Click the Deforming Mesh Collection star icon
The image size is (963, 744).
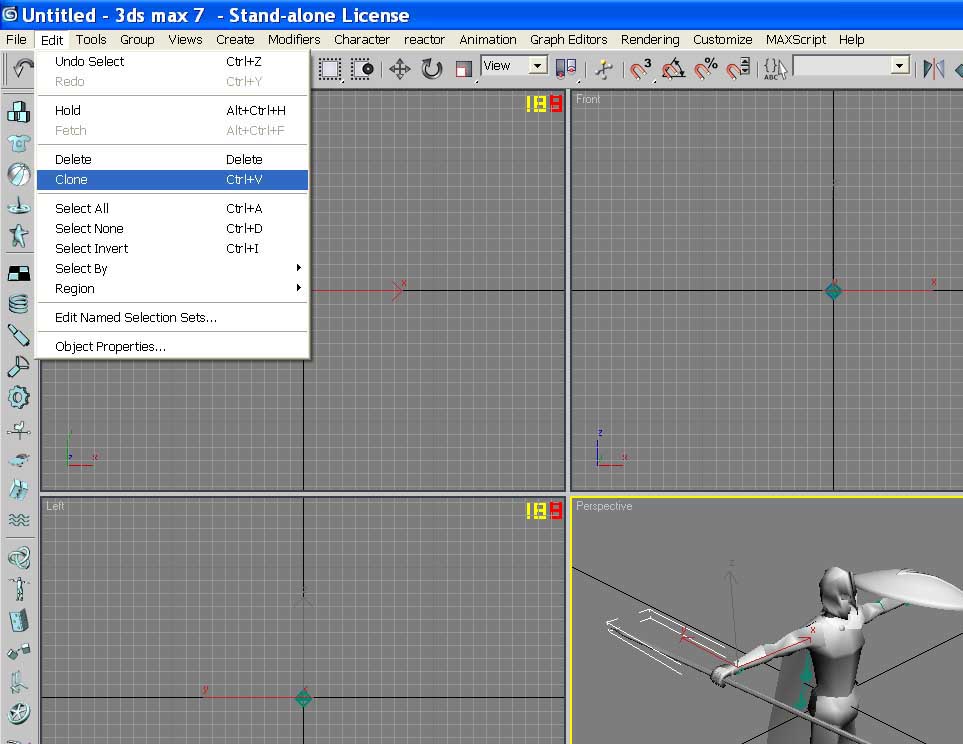tap(18, 236)
